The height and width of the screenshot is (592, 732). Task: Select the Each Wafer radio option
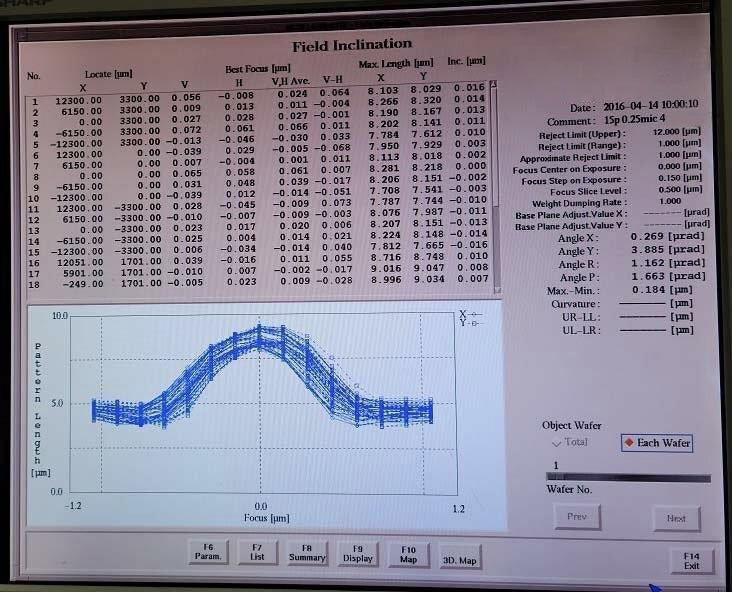tap(657, 443)
